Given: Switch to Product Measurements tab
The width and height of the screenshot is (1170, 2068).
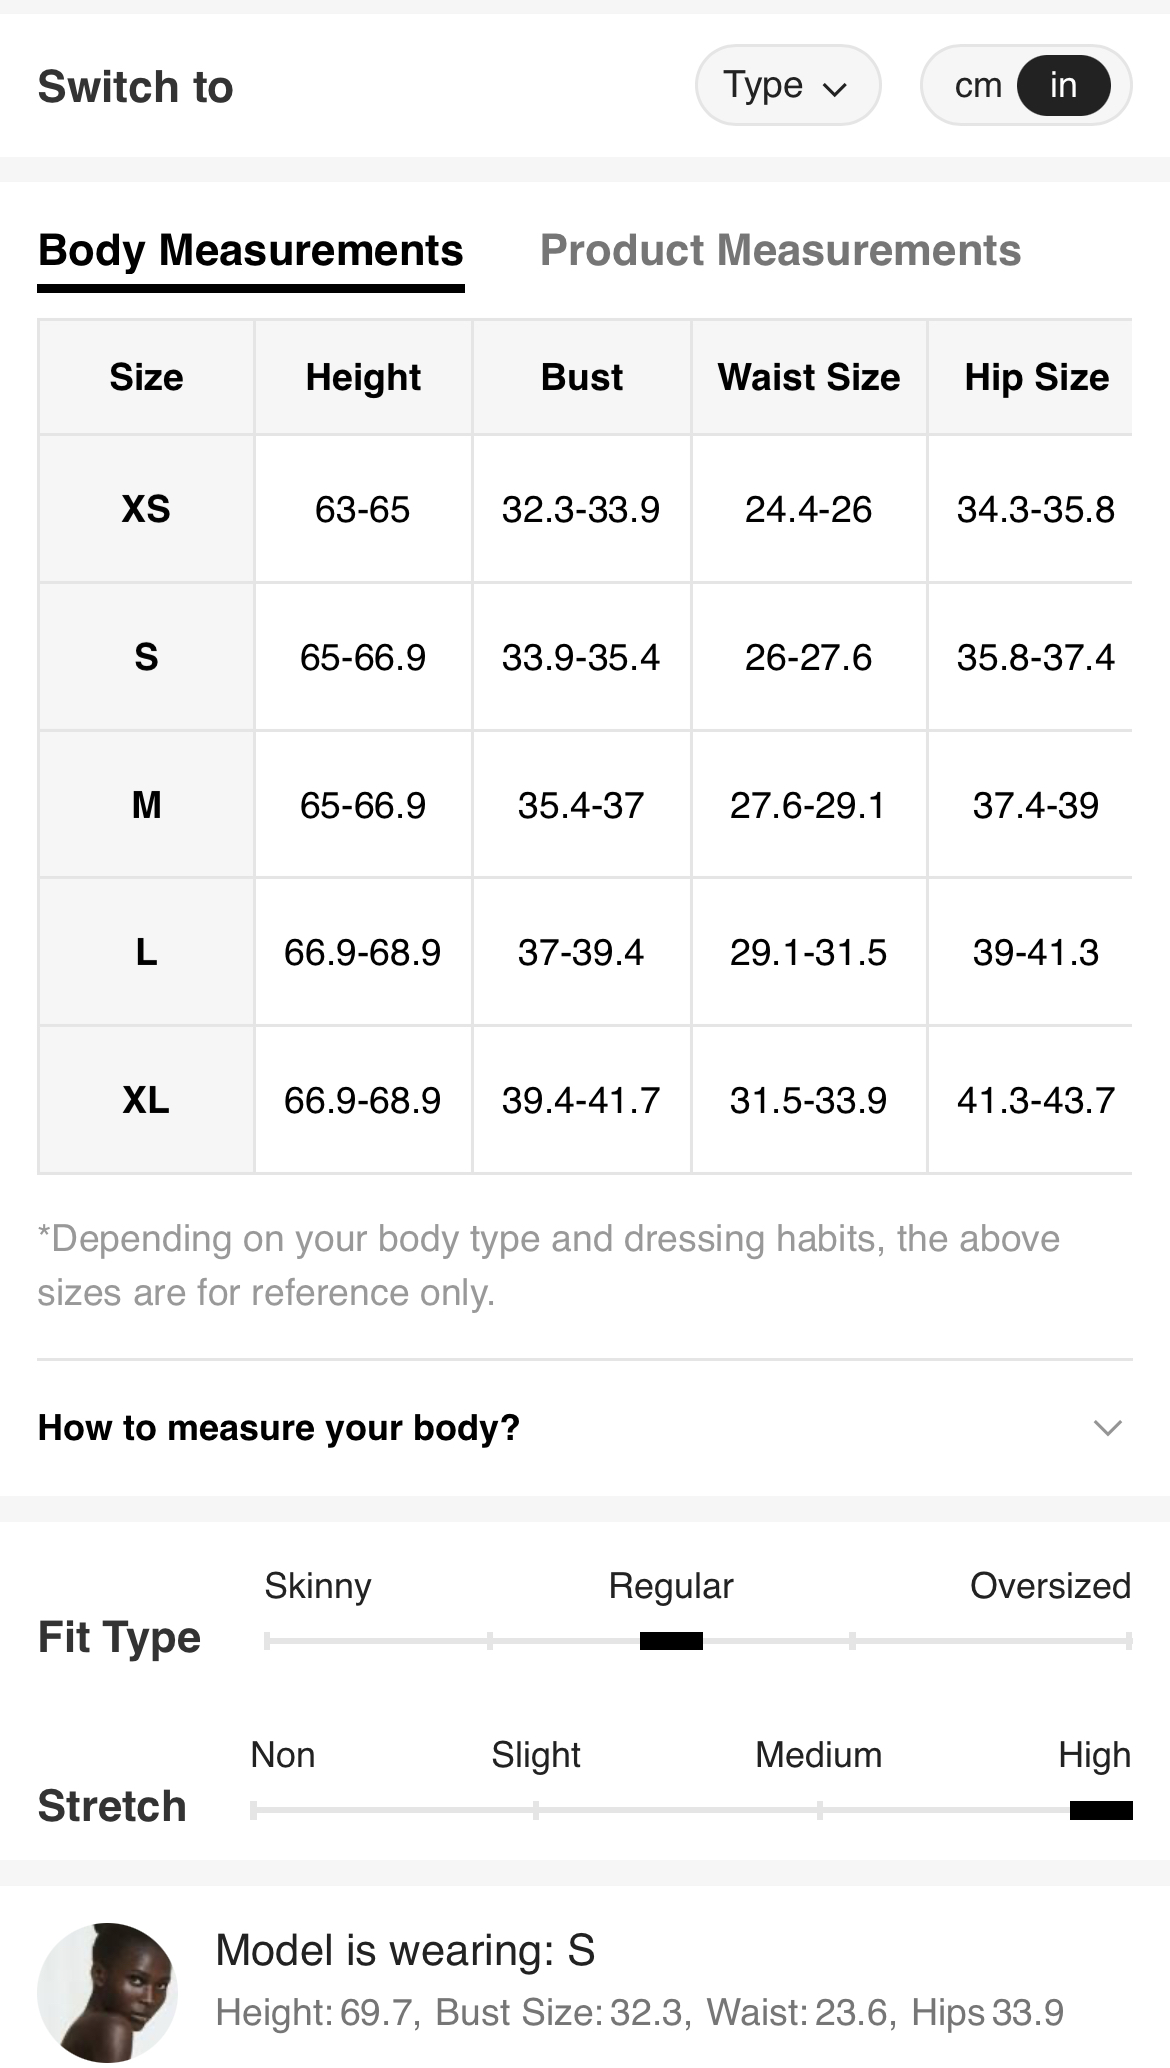Looking at the screenshot, I should (780, 250).
